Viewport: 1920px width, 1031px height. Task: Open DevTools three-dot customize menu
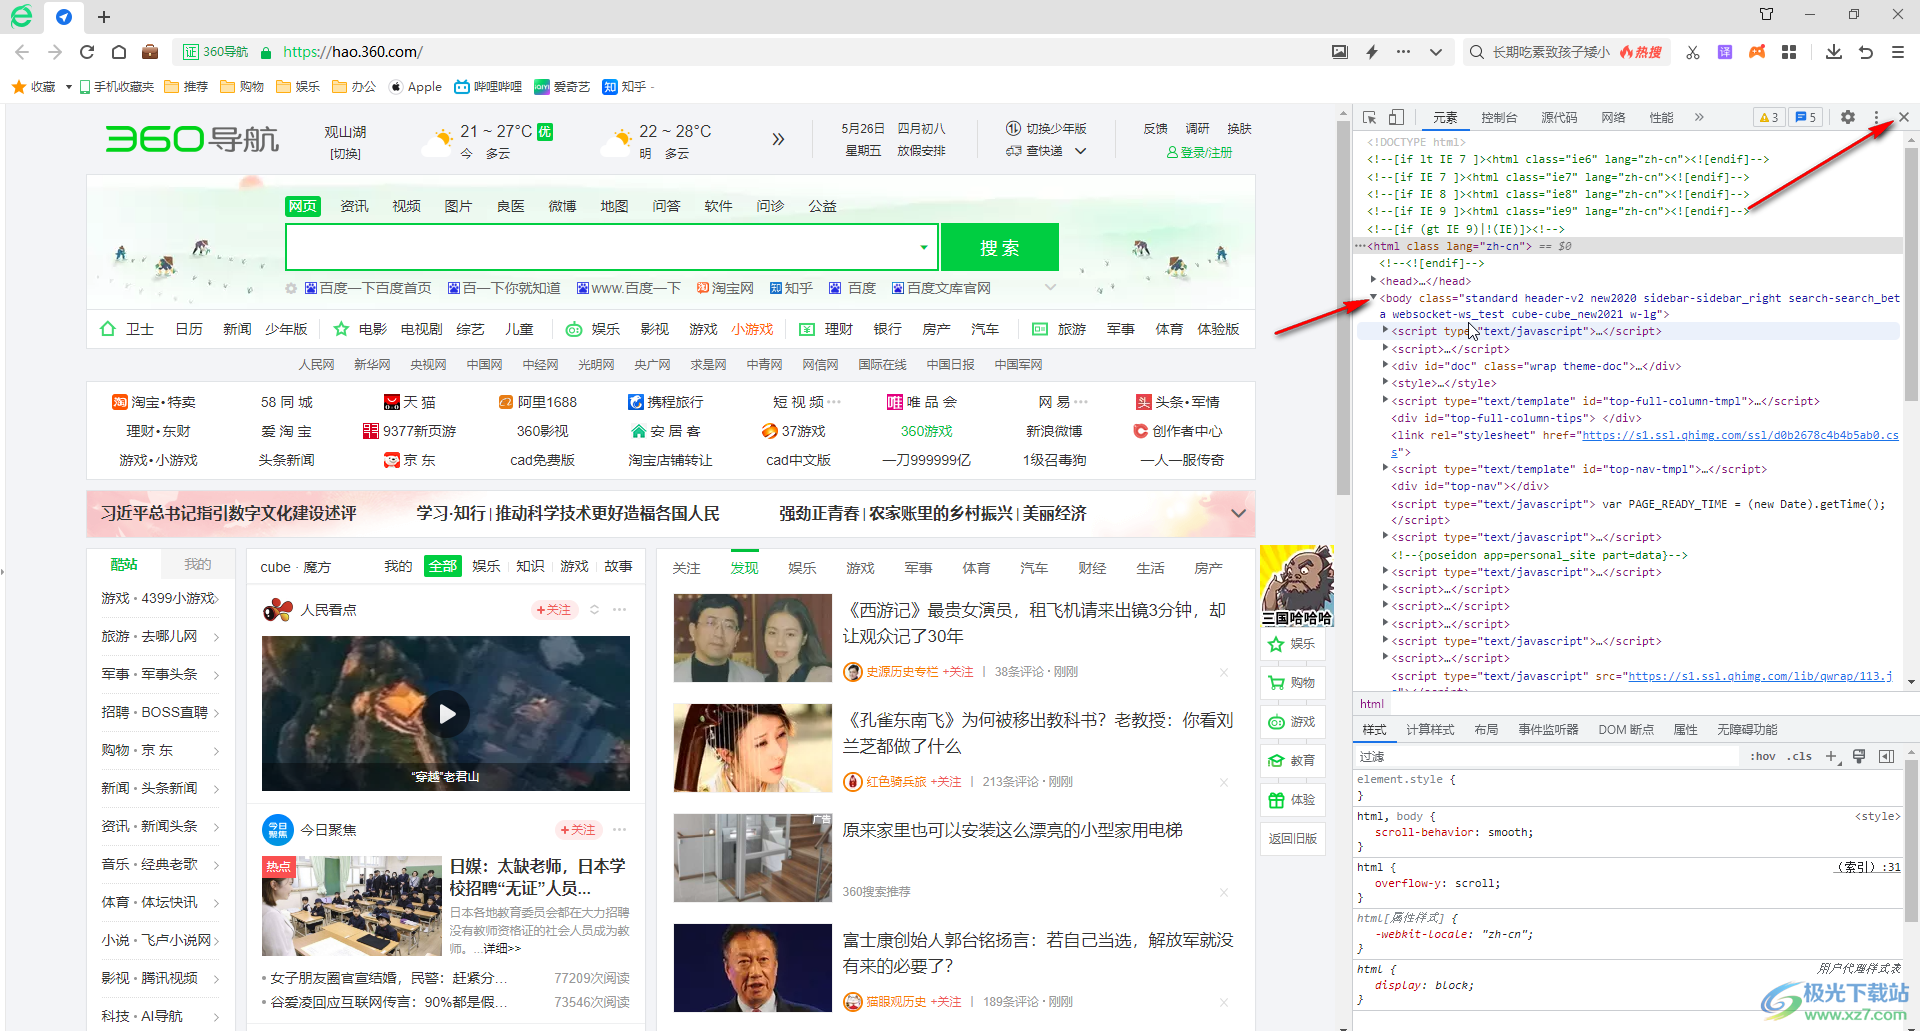click(1876, 117)
